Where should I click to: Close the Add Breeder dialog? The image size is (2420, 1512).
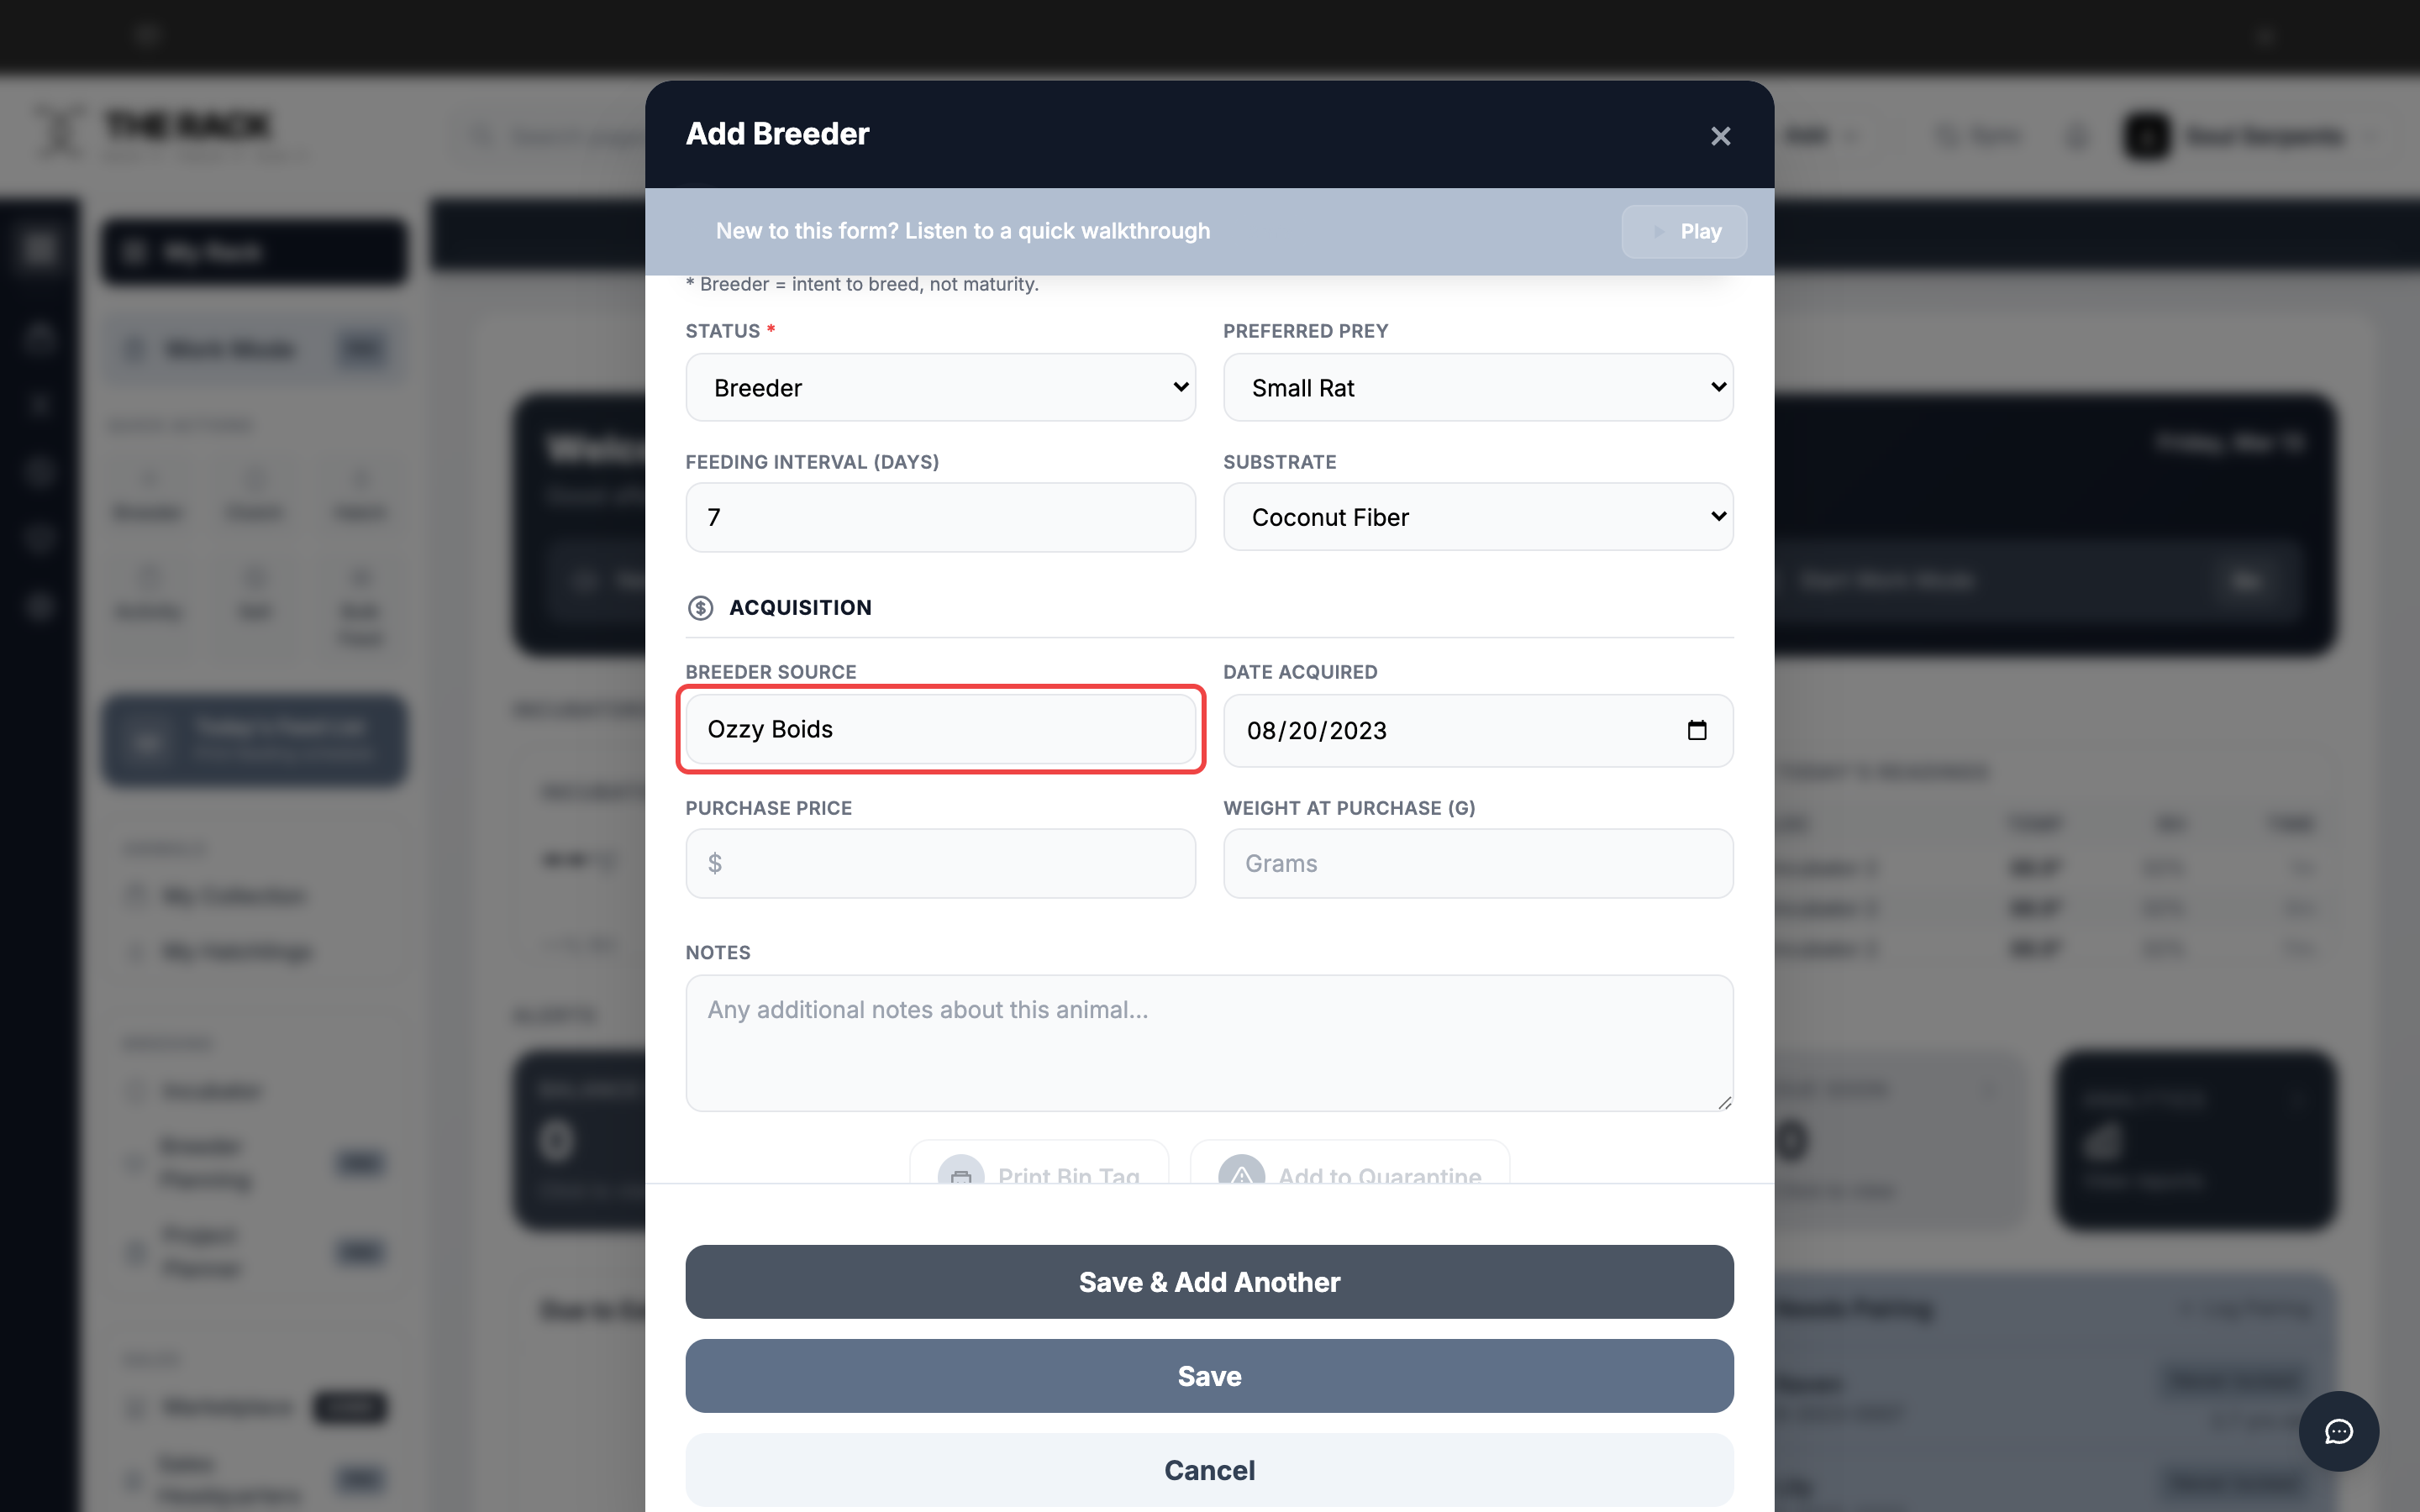(x=1720, y=136)
